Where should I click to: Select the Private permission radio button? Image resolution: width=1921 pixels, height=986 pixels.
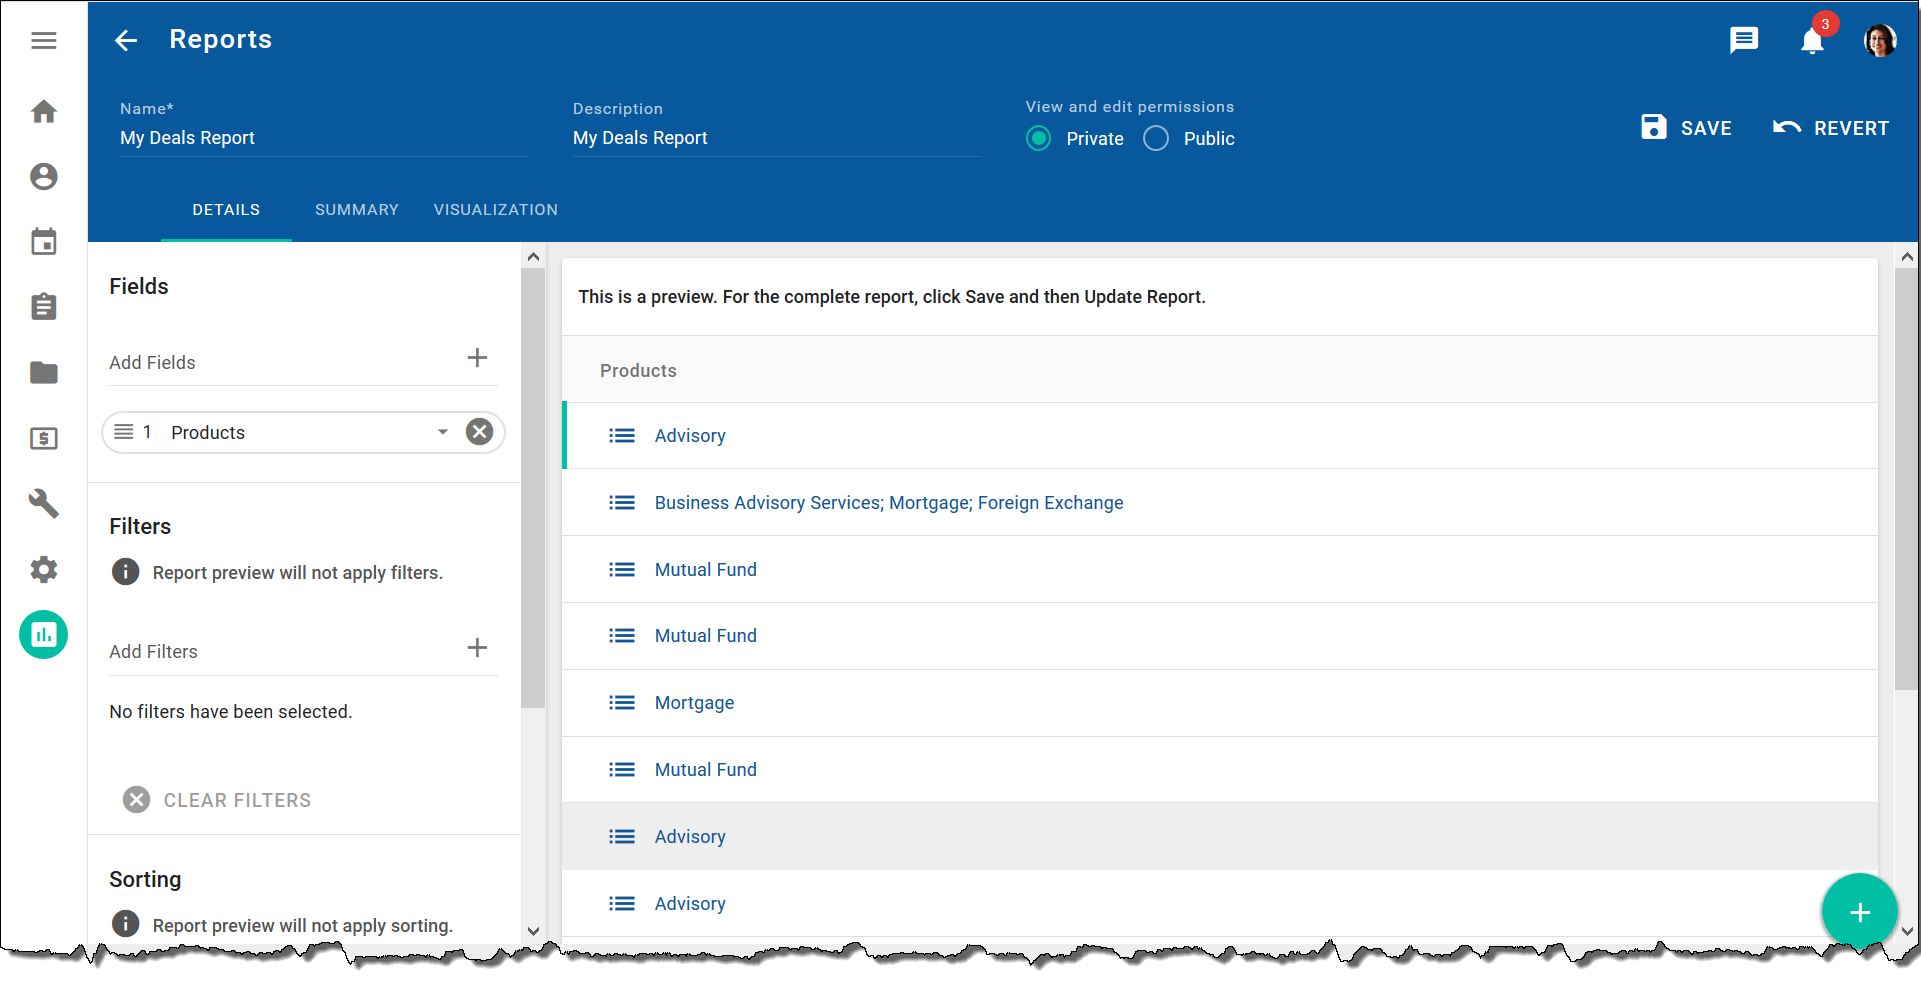point(1039,139)
